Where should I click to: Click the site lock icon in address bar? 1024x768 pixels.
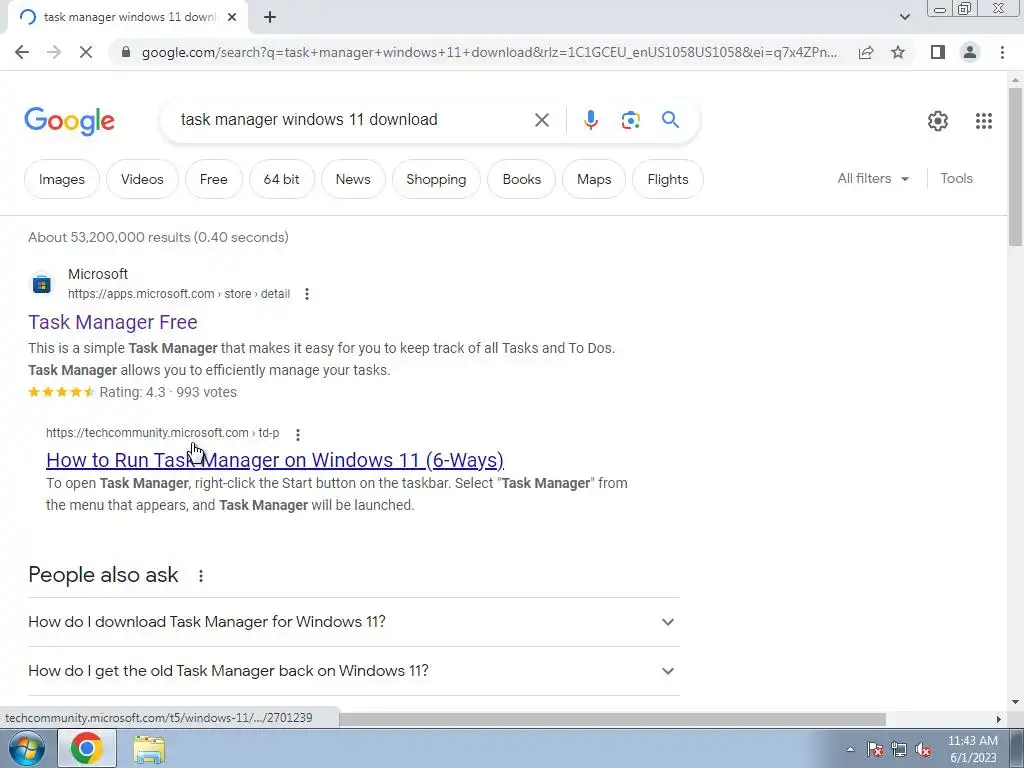tap(127, 52)
